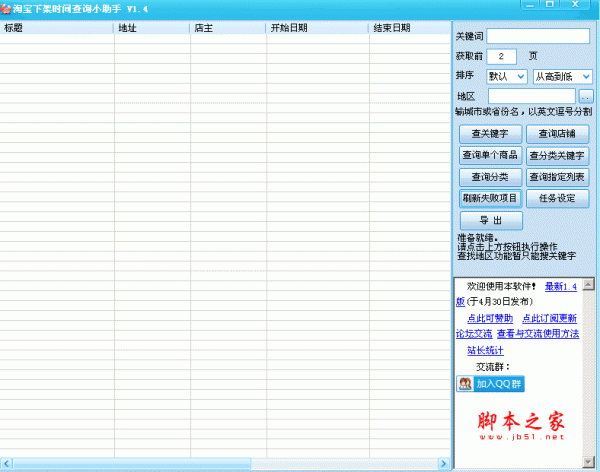This screenshot has height=472, width=600.
Task: Sort by the 标题 column header
Action: coord(57,28)
